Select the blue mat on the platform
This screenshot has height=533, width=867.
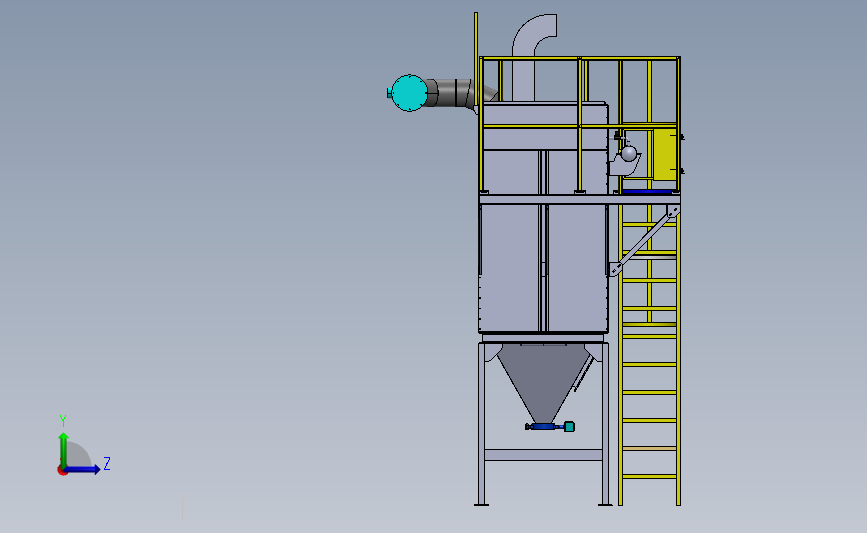coord(646,192)
